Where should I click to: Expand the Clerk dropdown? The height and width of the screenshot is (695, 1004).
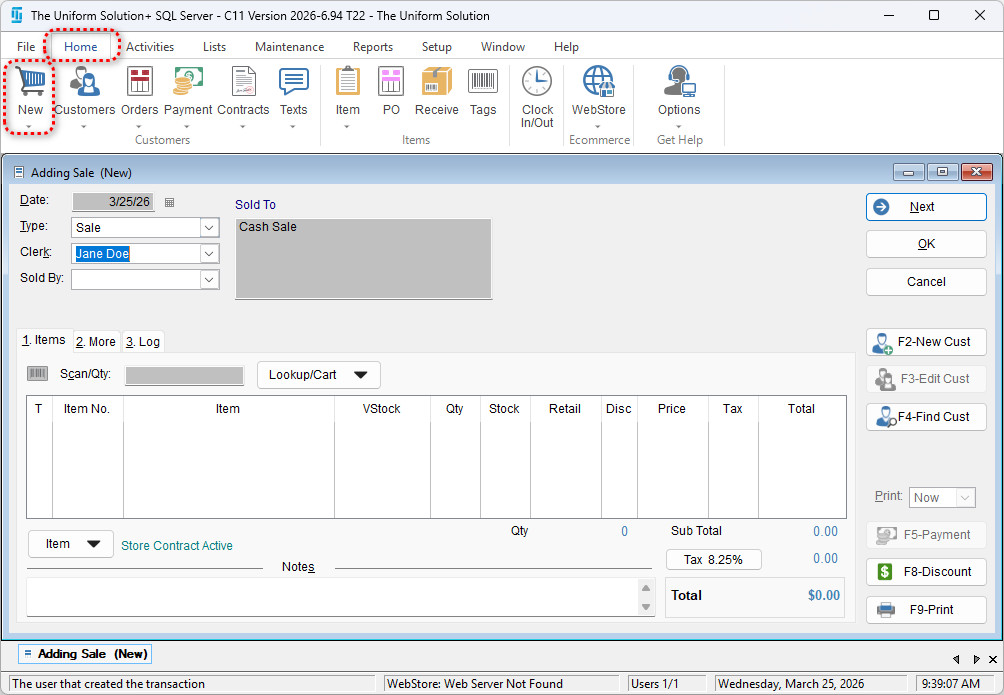[x=209, y=254]
